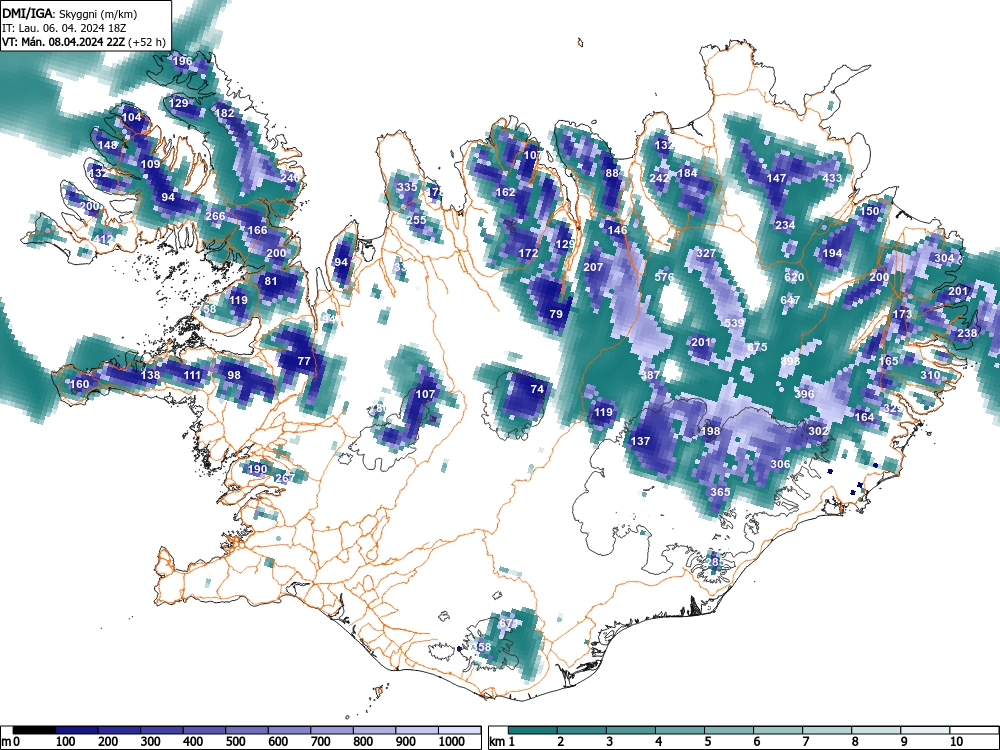Click visibility value 184 on the map
This screenshot has width=1000, height=750.
(x=687, y=173)
